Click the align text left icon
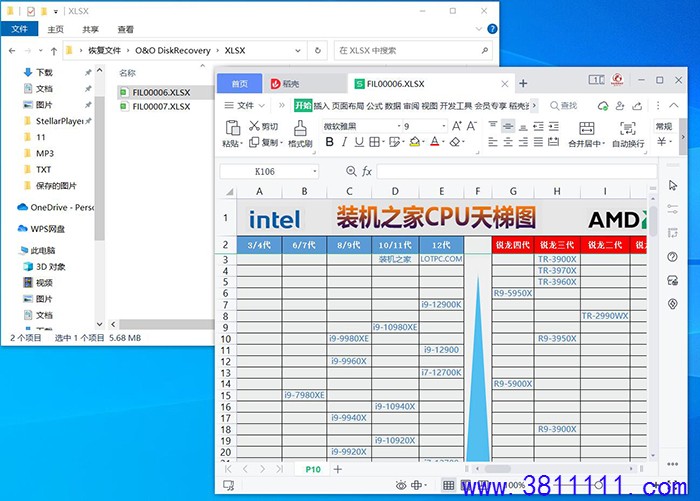The width and height of the screenshot is (700, 501). tap(492, 142)
